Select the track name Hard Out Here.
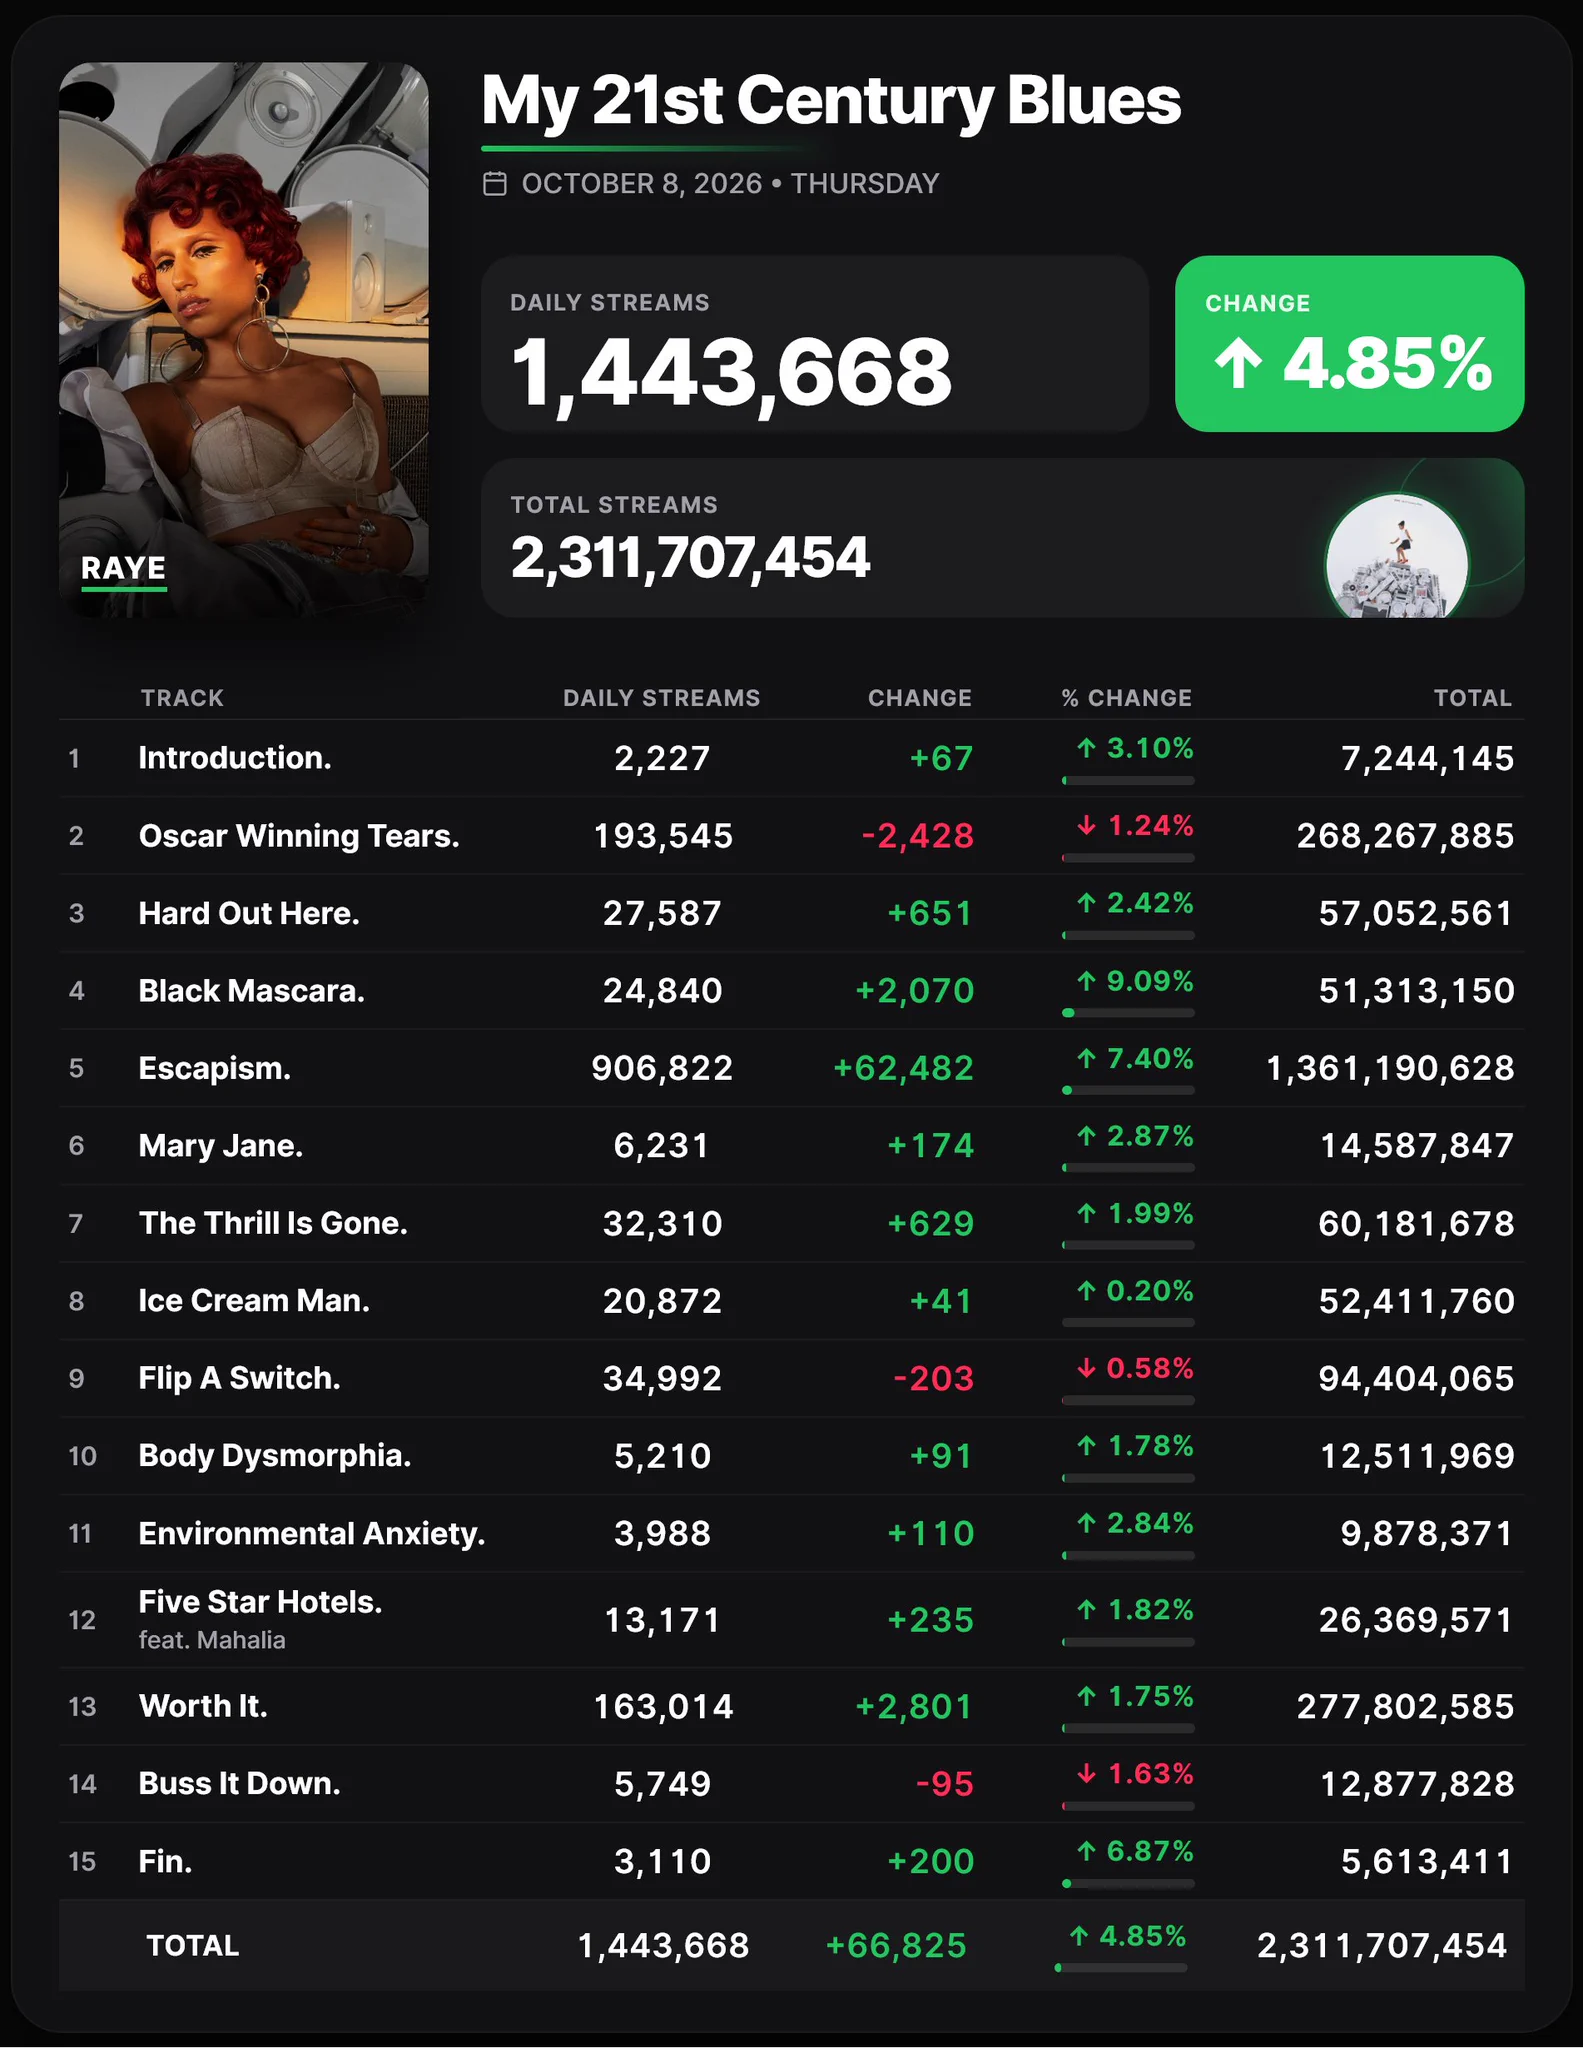This screenshot has width=1583, height=2048. coord(249,913)
